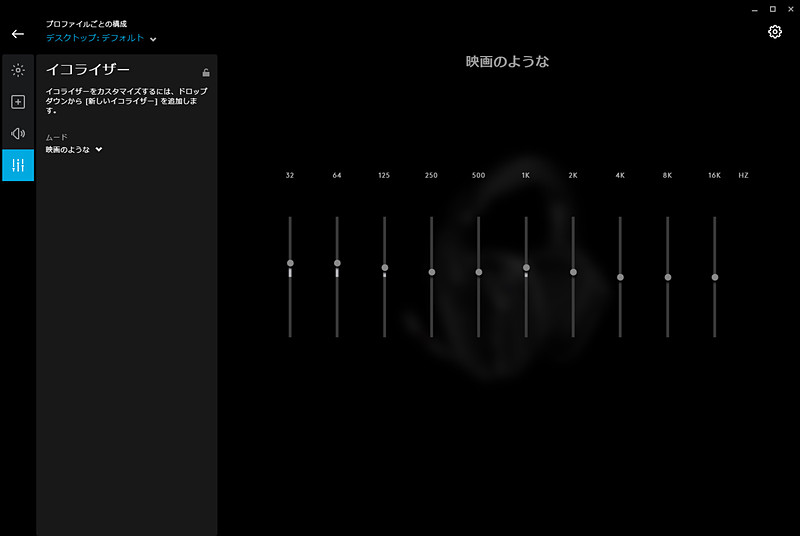Click the 500 Hz slider handle

(x=479, y=272)
